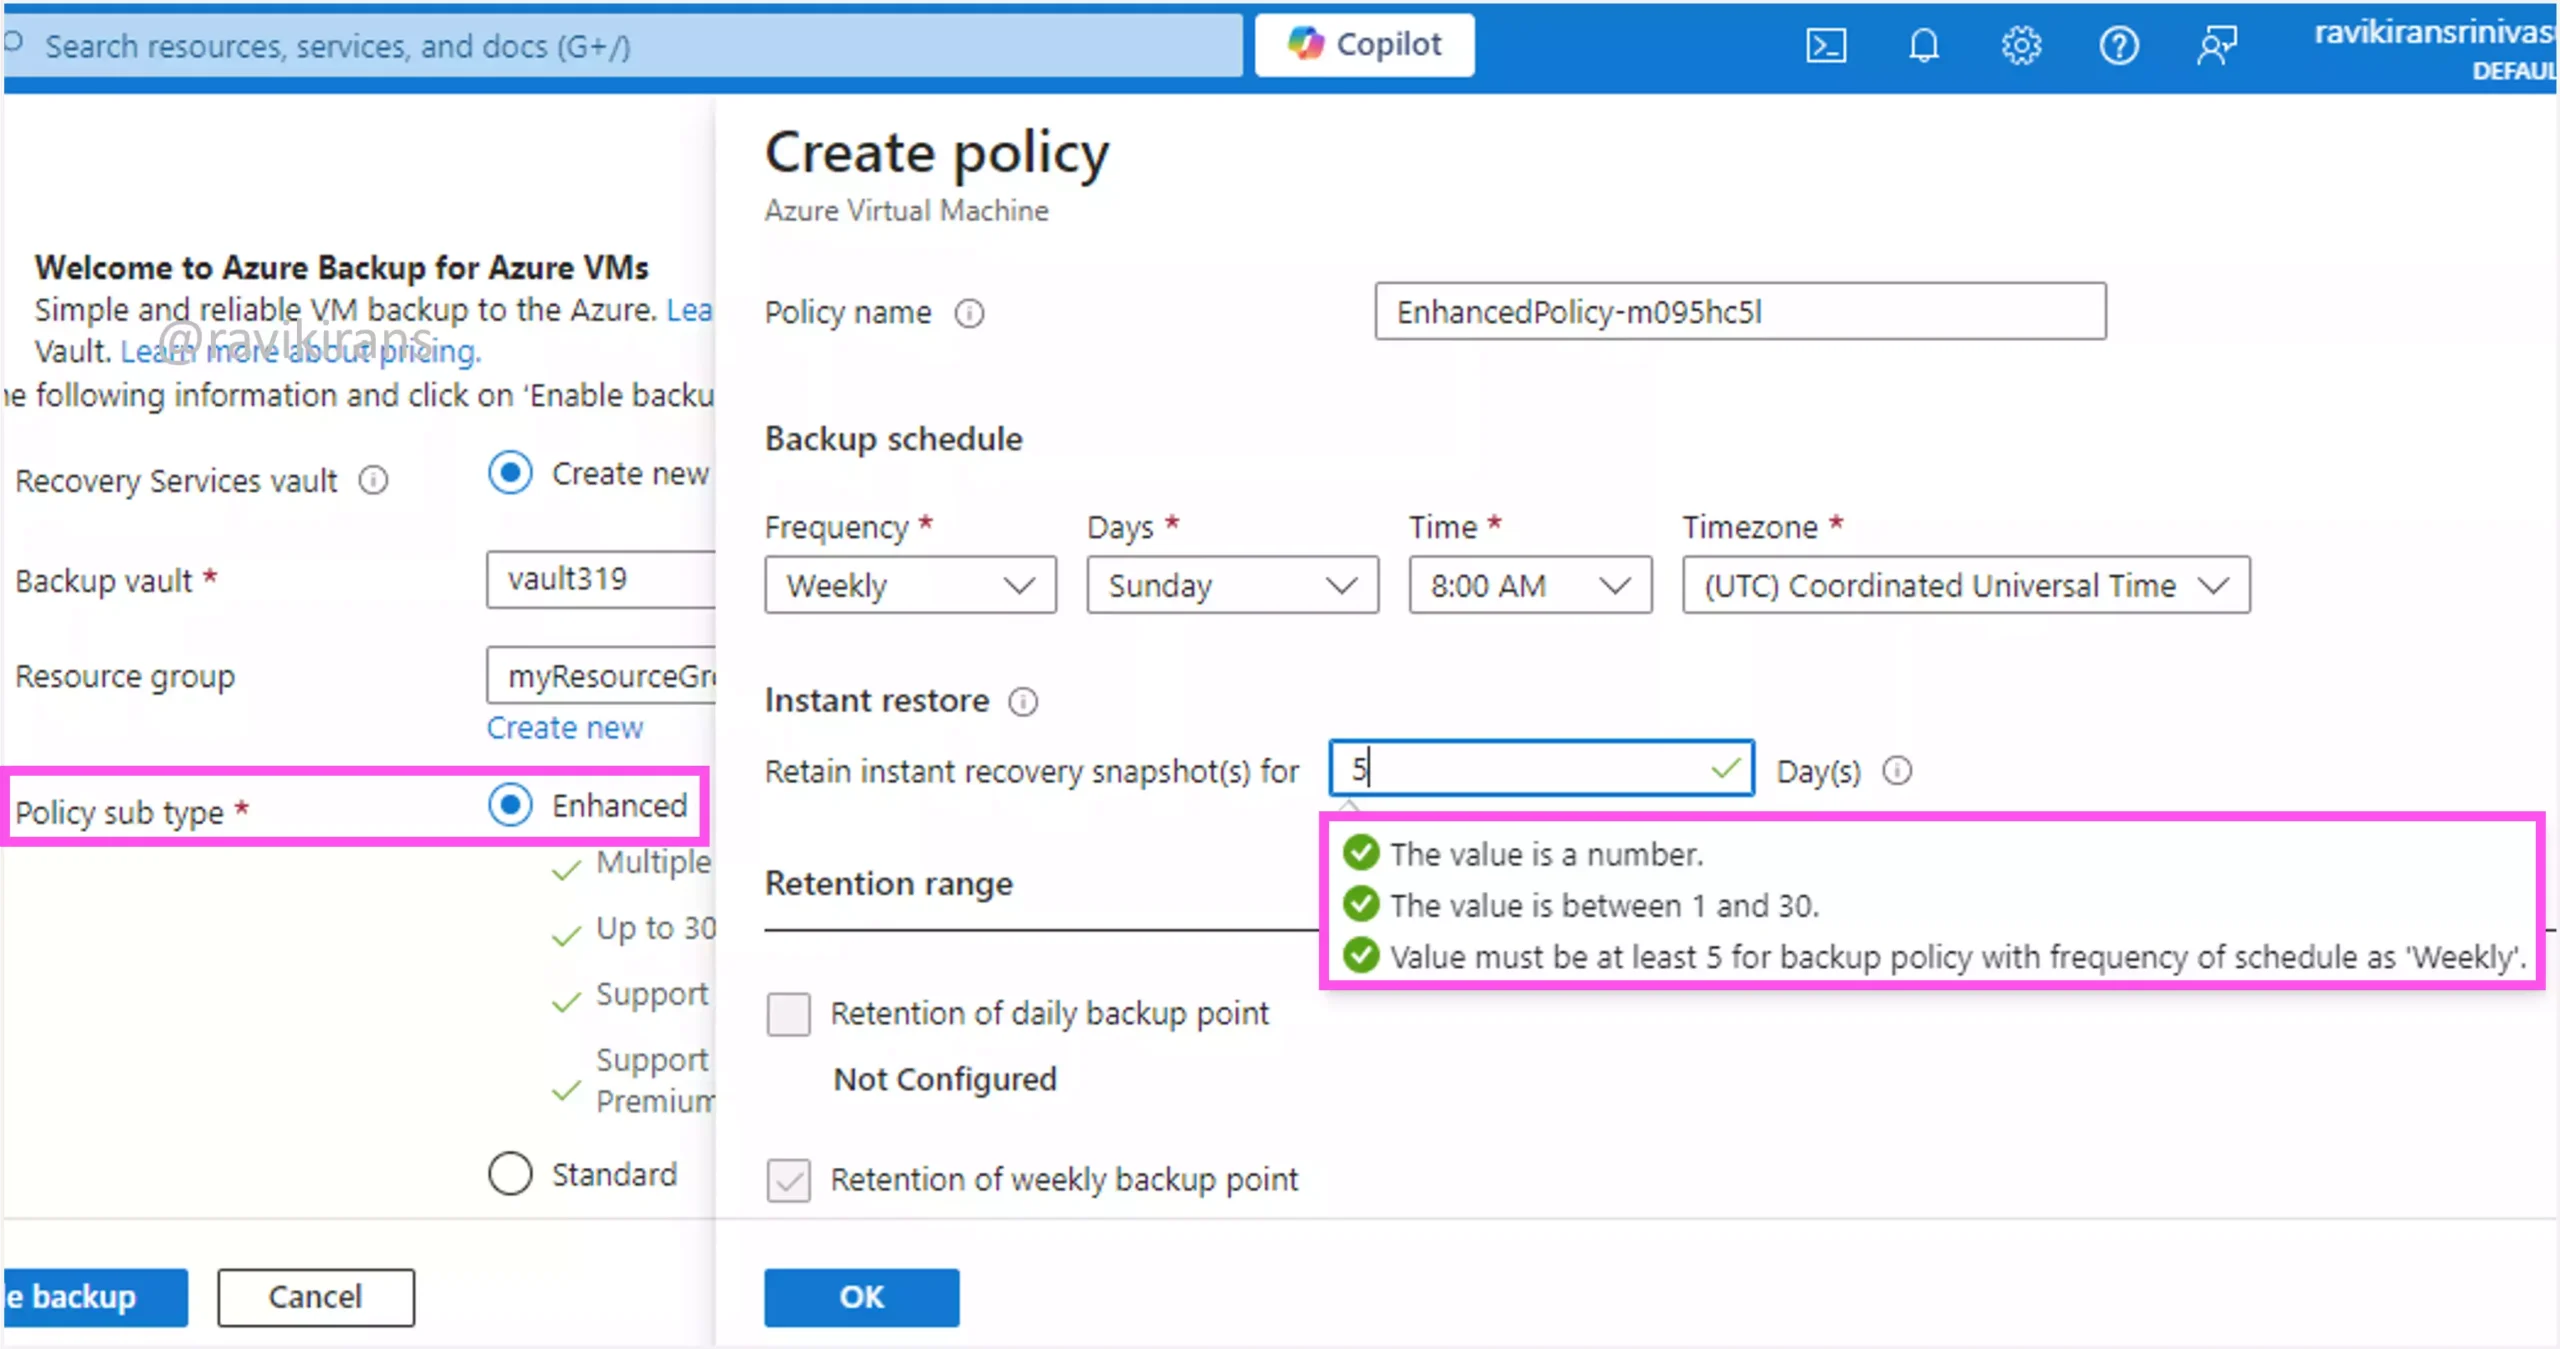Click the Policy name text field
The height and width of the screenshot is (1349, 2560).
[x=1740, y=312]
